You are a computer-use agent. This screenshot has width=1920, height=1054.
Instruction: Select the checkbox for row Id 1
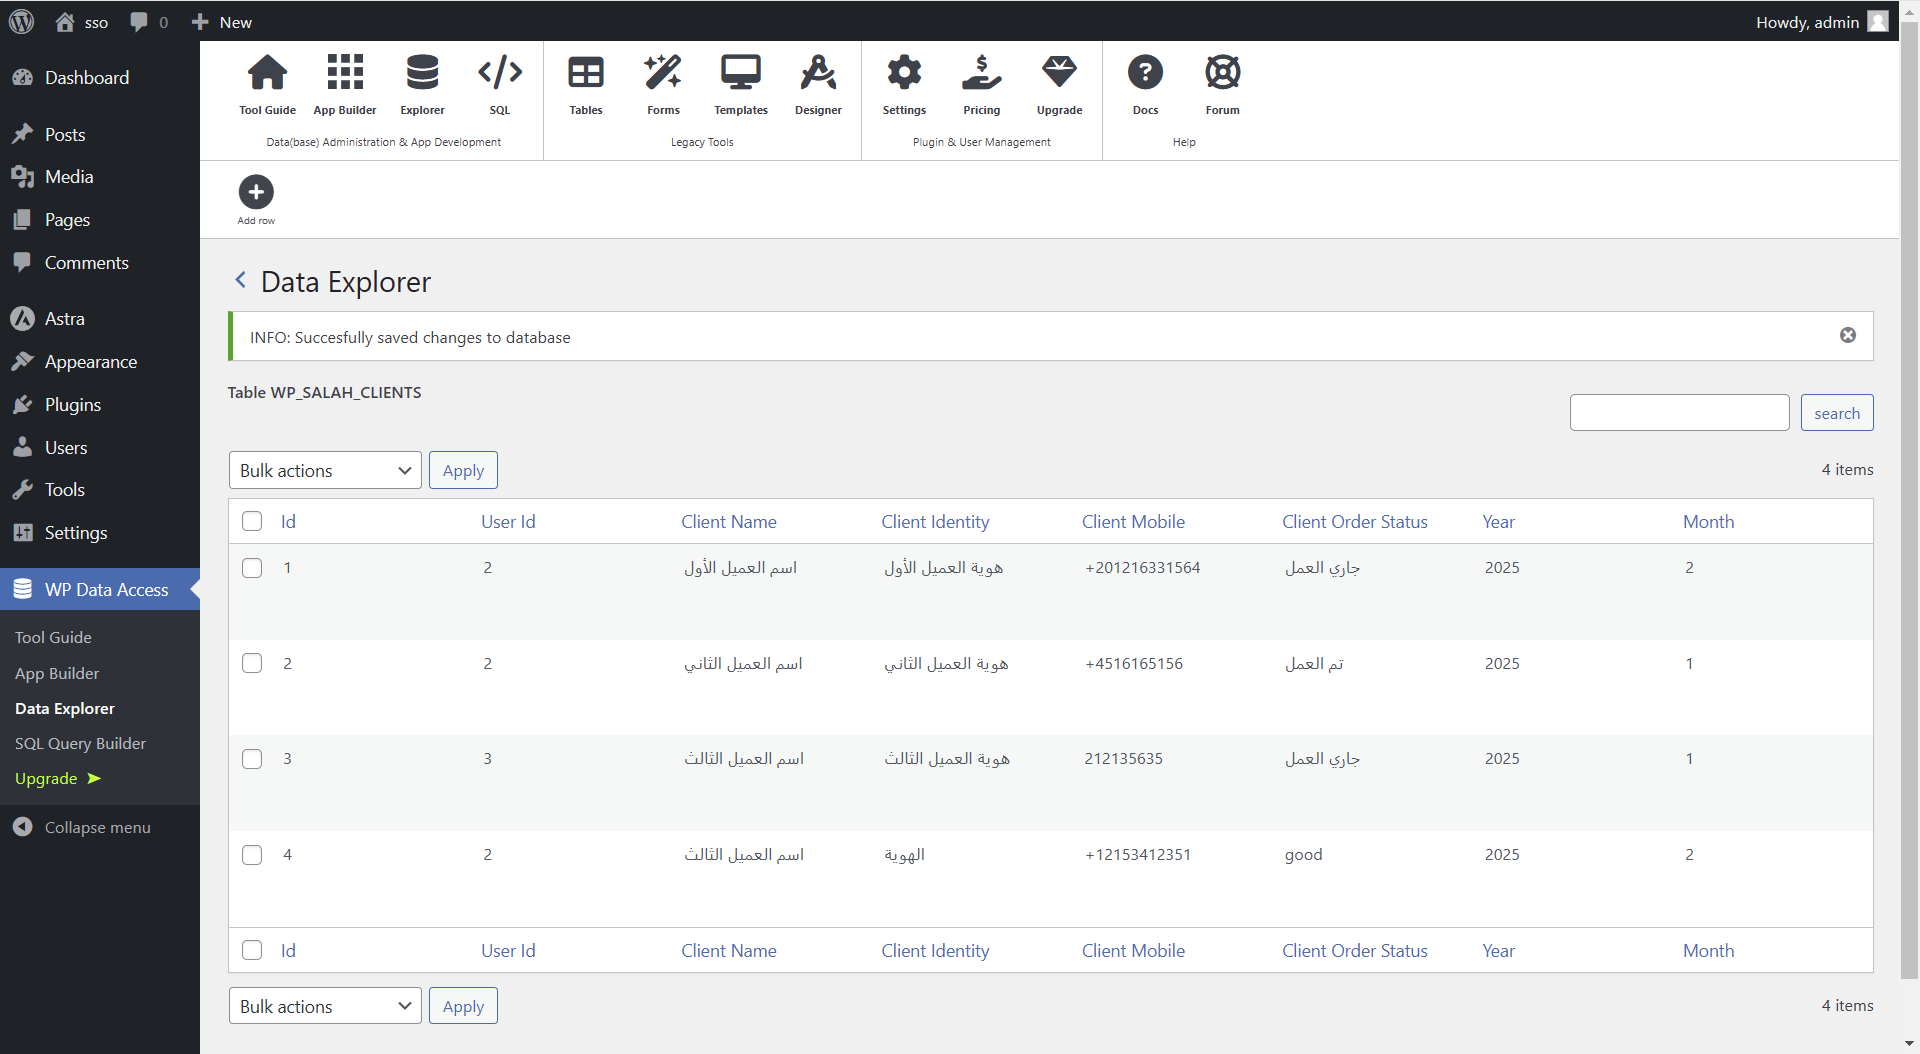click(x=252, y=568)
